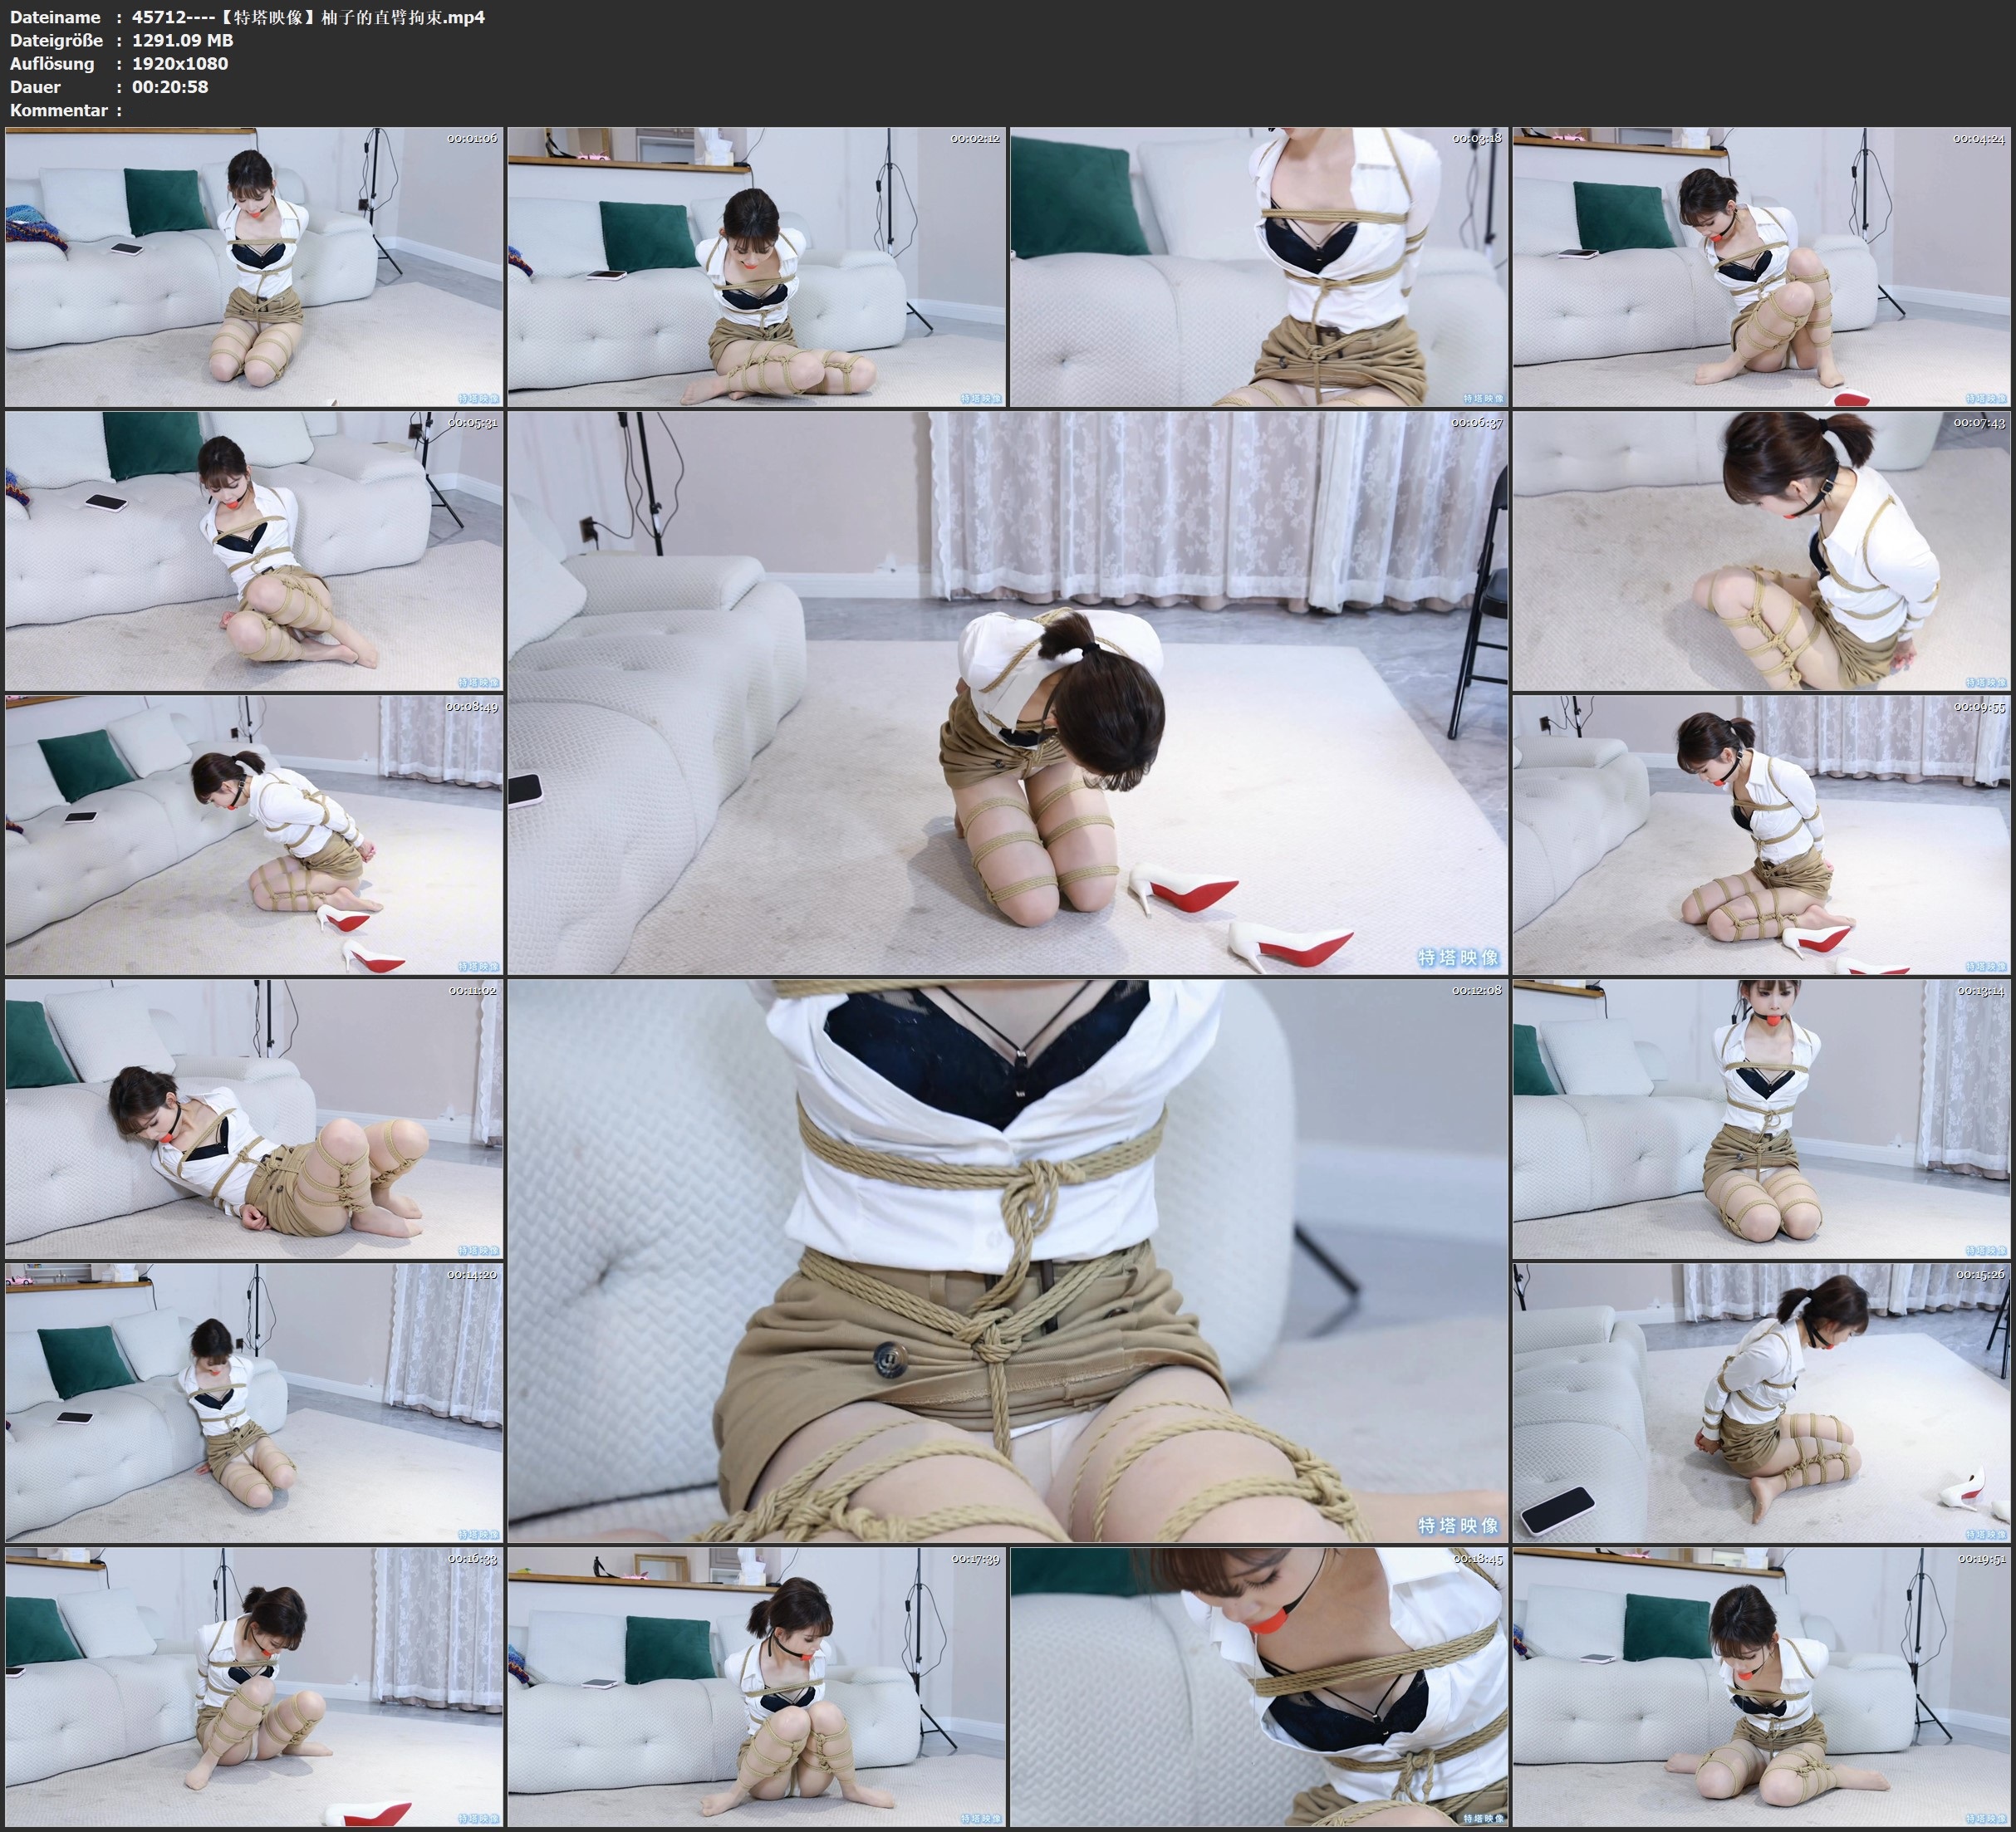Click the 00:04:24 frame thumbnail
The image size is (2016, 1832).
coord(1761,266)
